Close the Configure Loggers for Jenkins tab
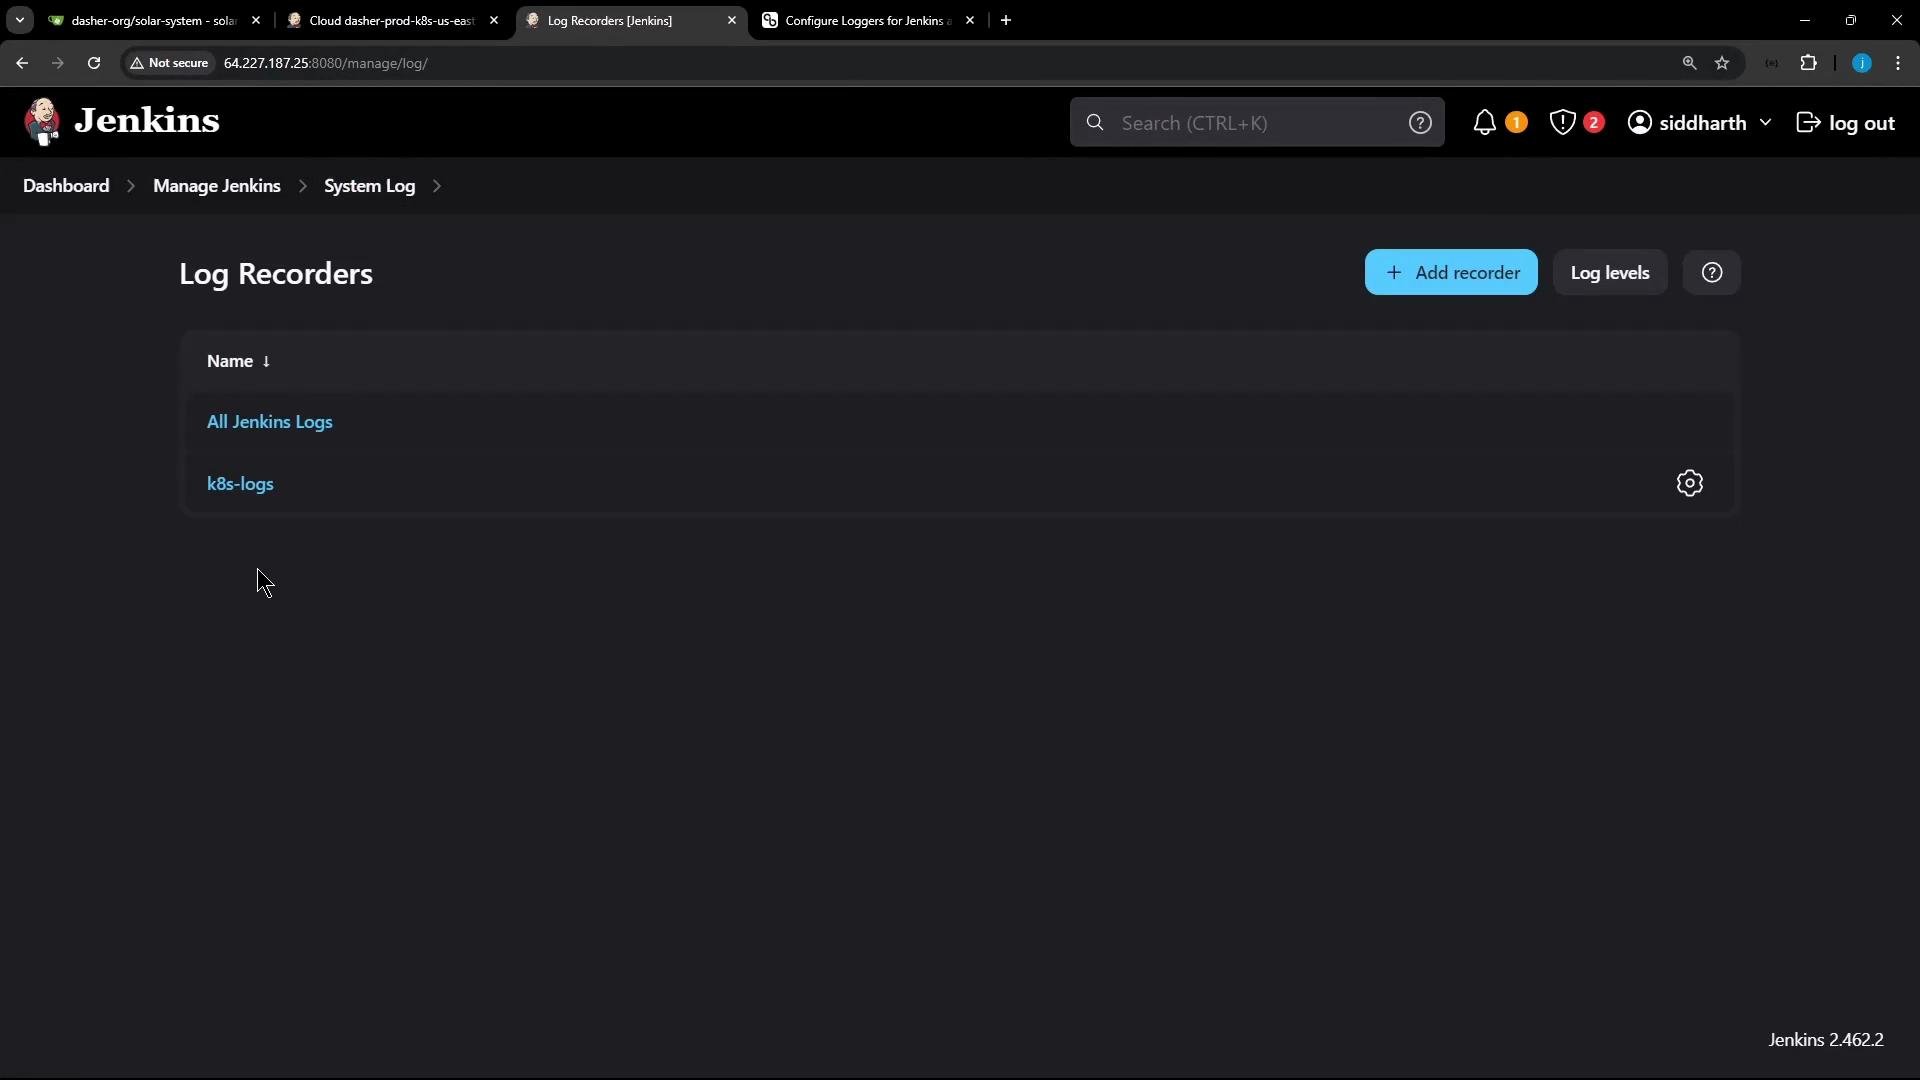 click(970, 20)
